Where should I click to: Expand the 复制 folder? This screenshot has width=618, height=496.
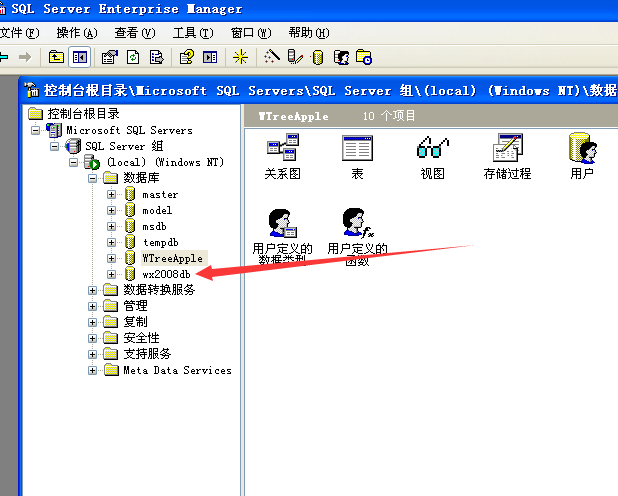pos(92,322)
